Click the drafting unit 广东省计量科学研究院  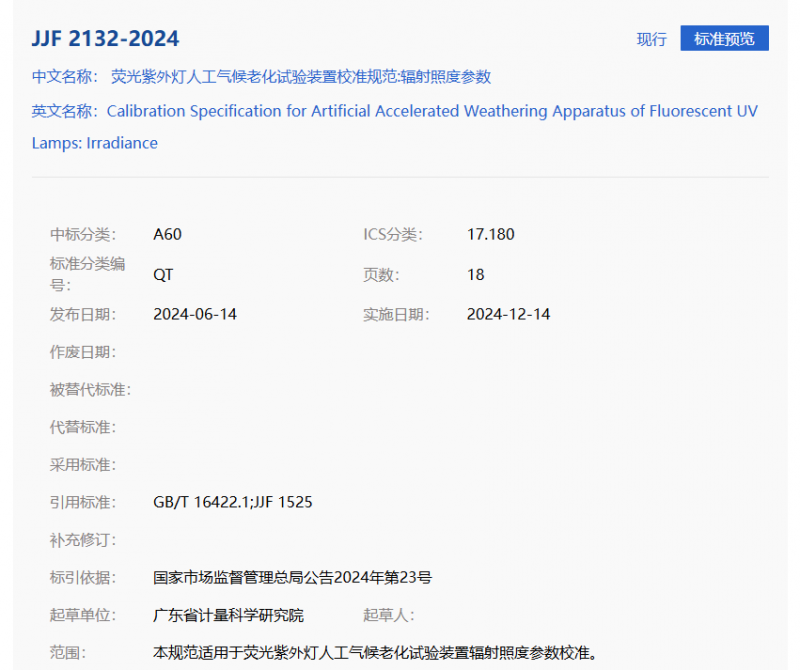(228, 615)
